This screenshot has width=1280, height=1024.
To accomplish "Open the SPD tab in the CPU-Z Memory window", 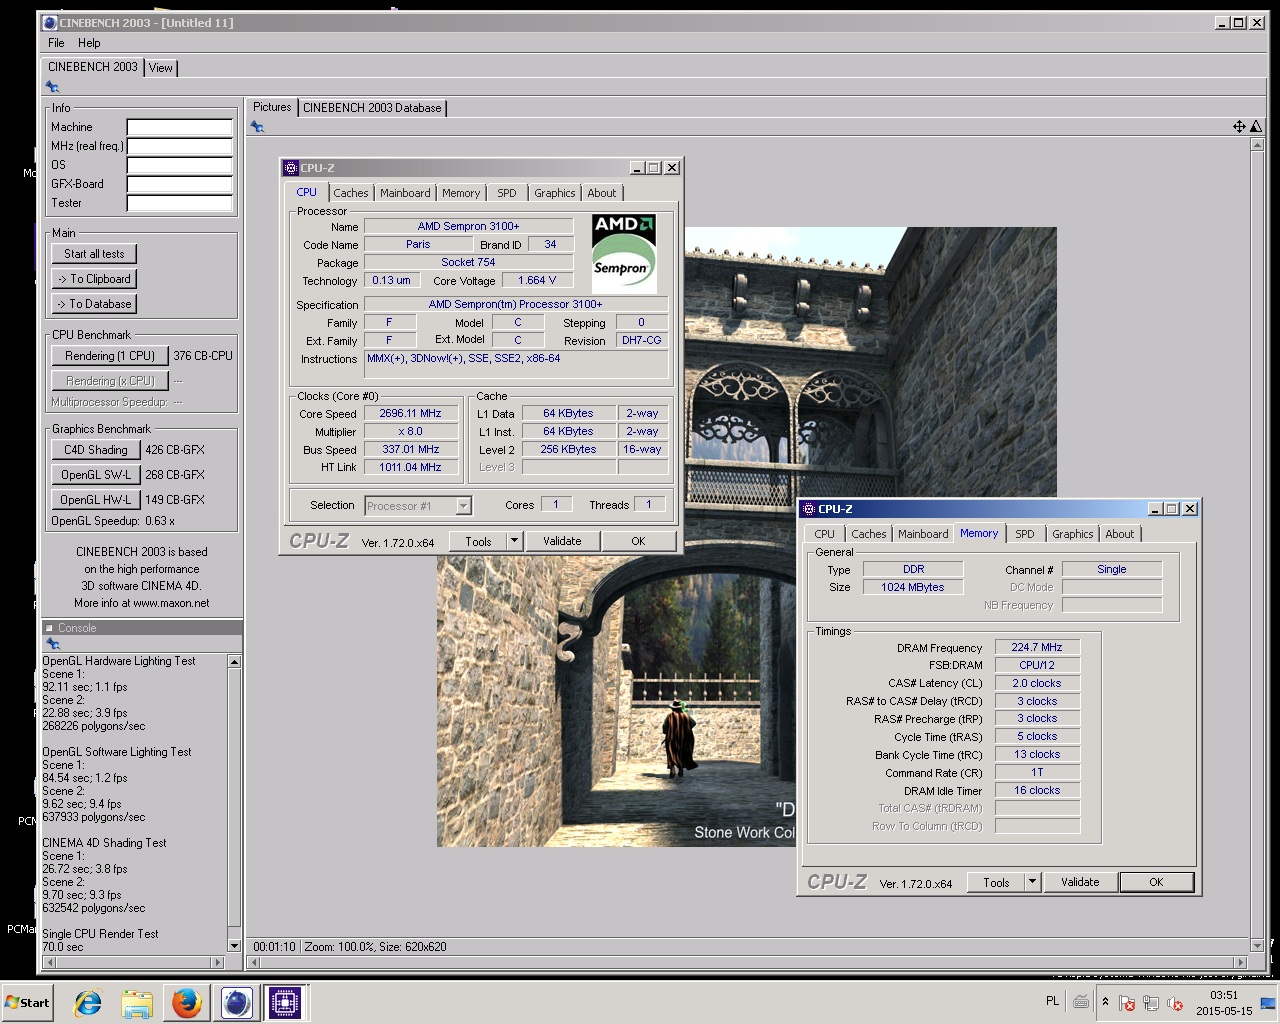I will pos(1025,534).
